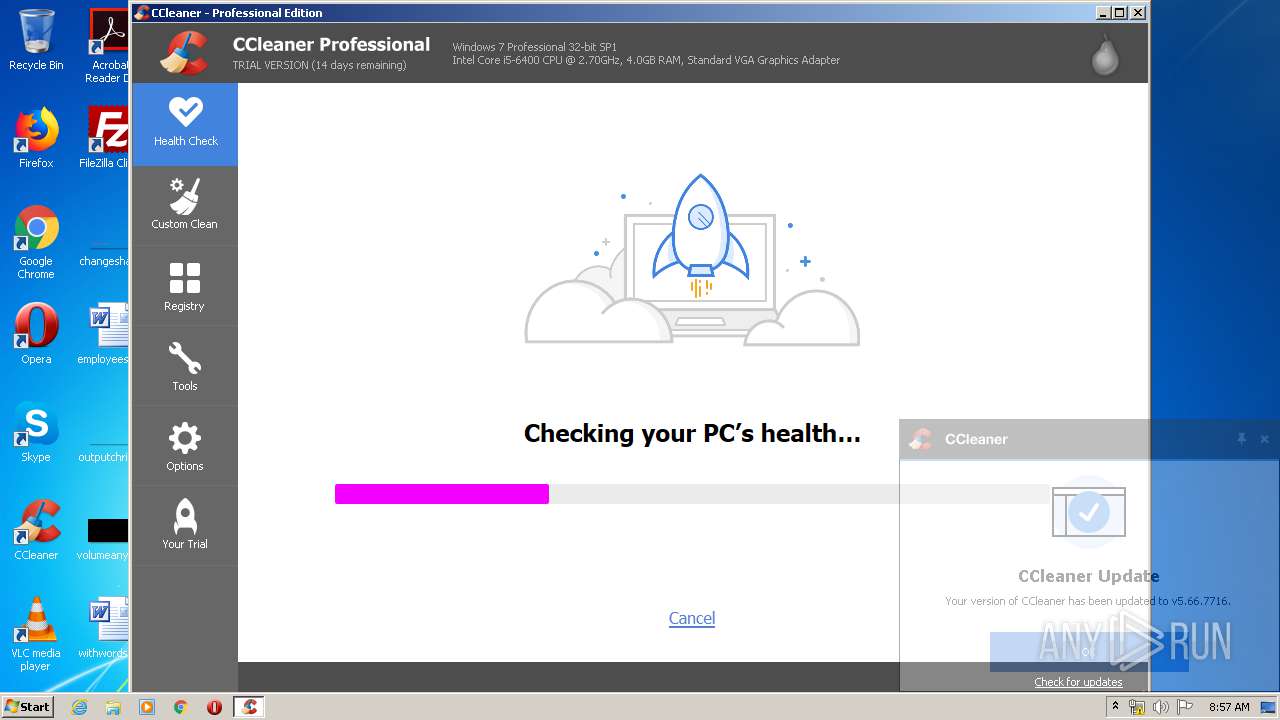Select the Skype desktop shortcut
This screenshot has height=720, width=1280.
pos(36,432)
